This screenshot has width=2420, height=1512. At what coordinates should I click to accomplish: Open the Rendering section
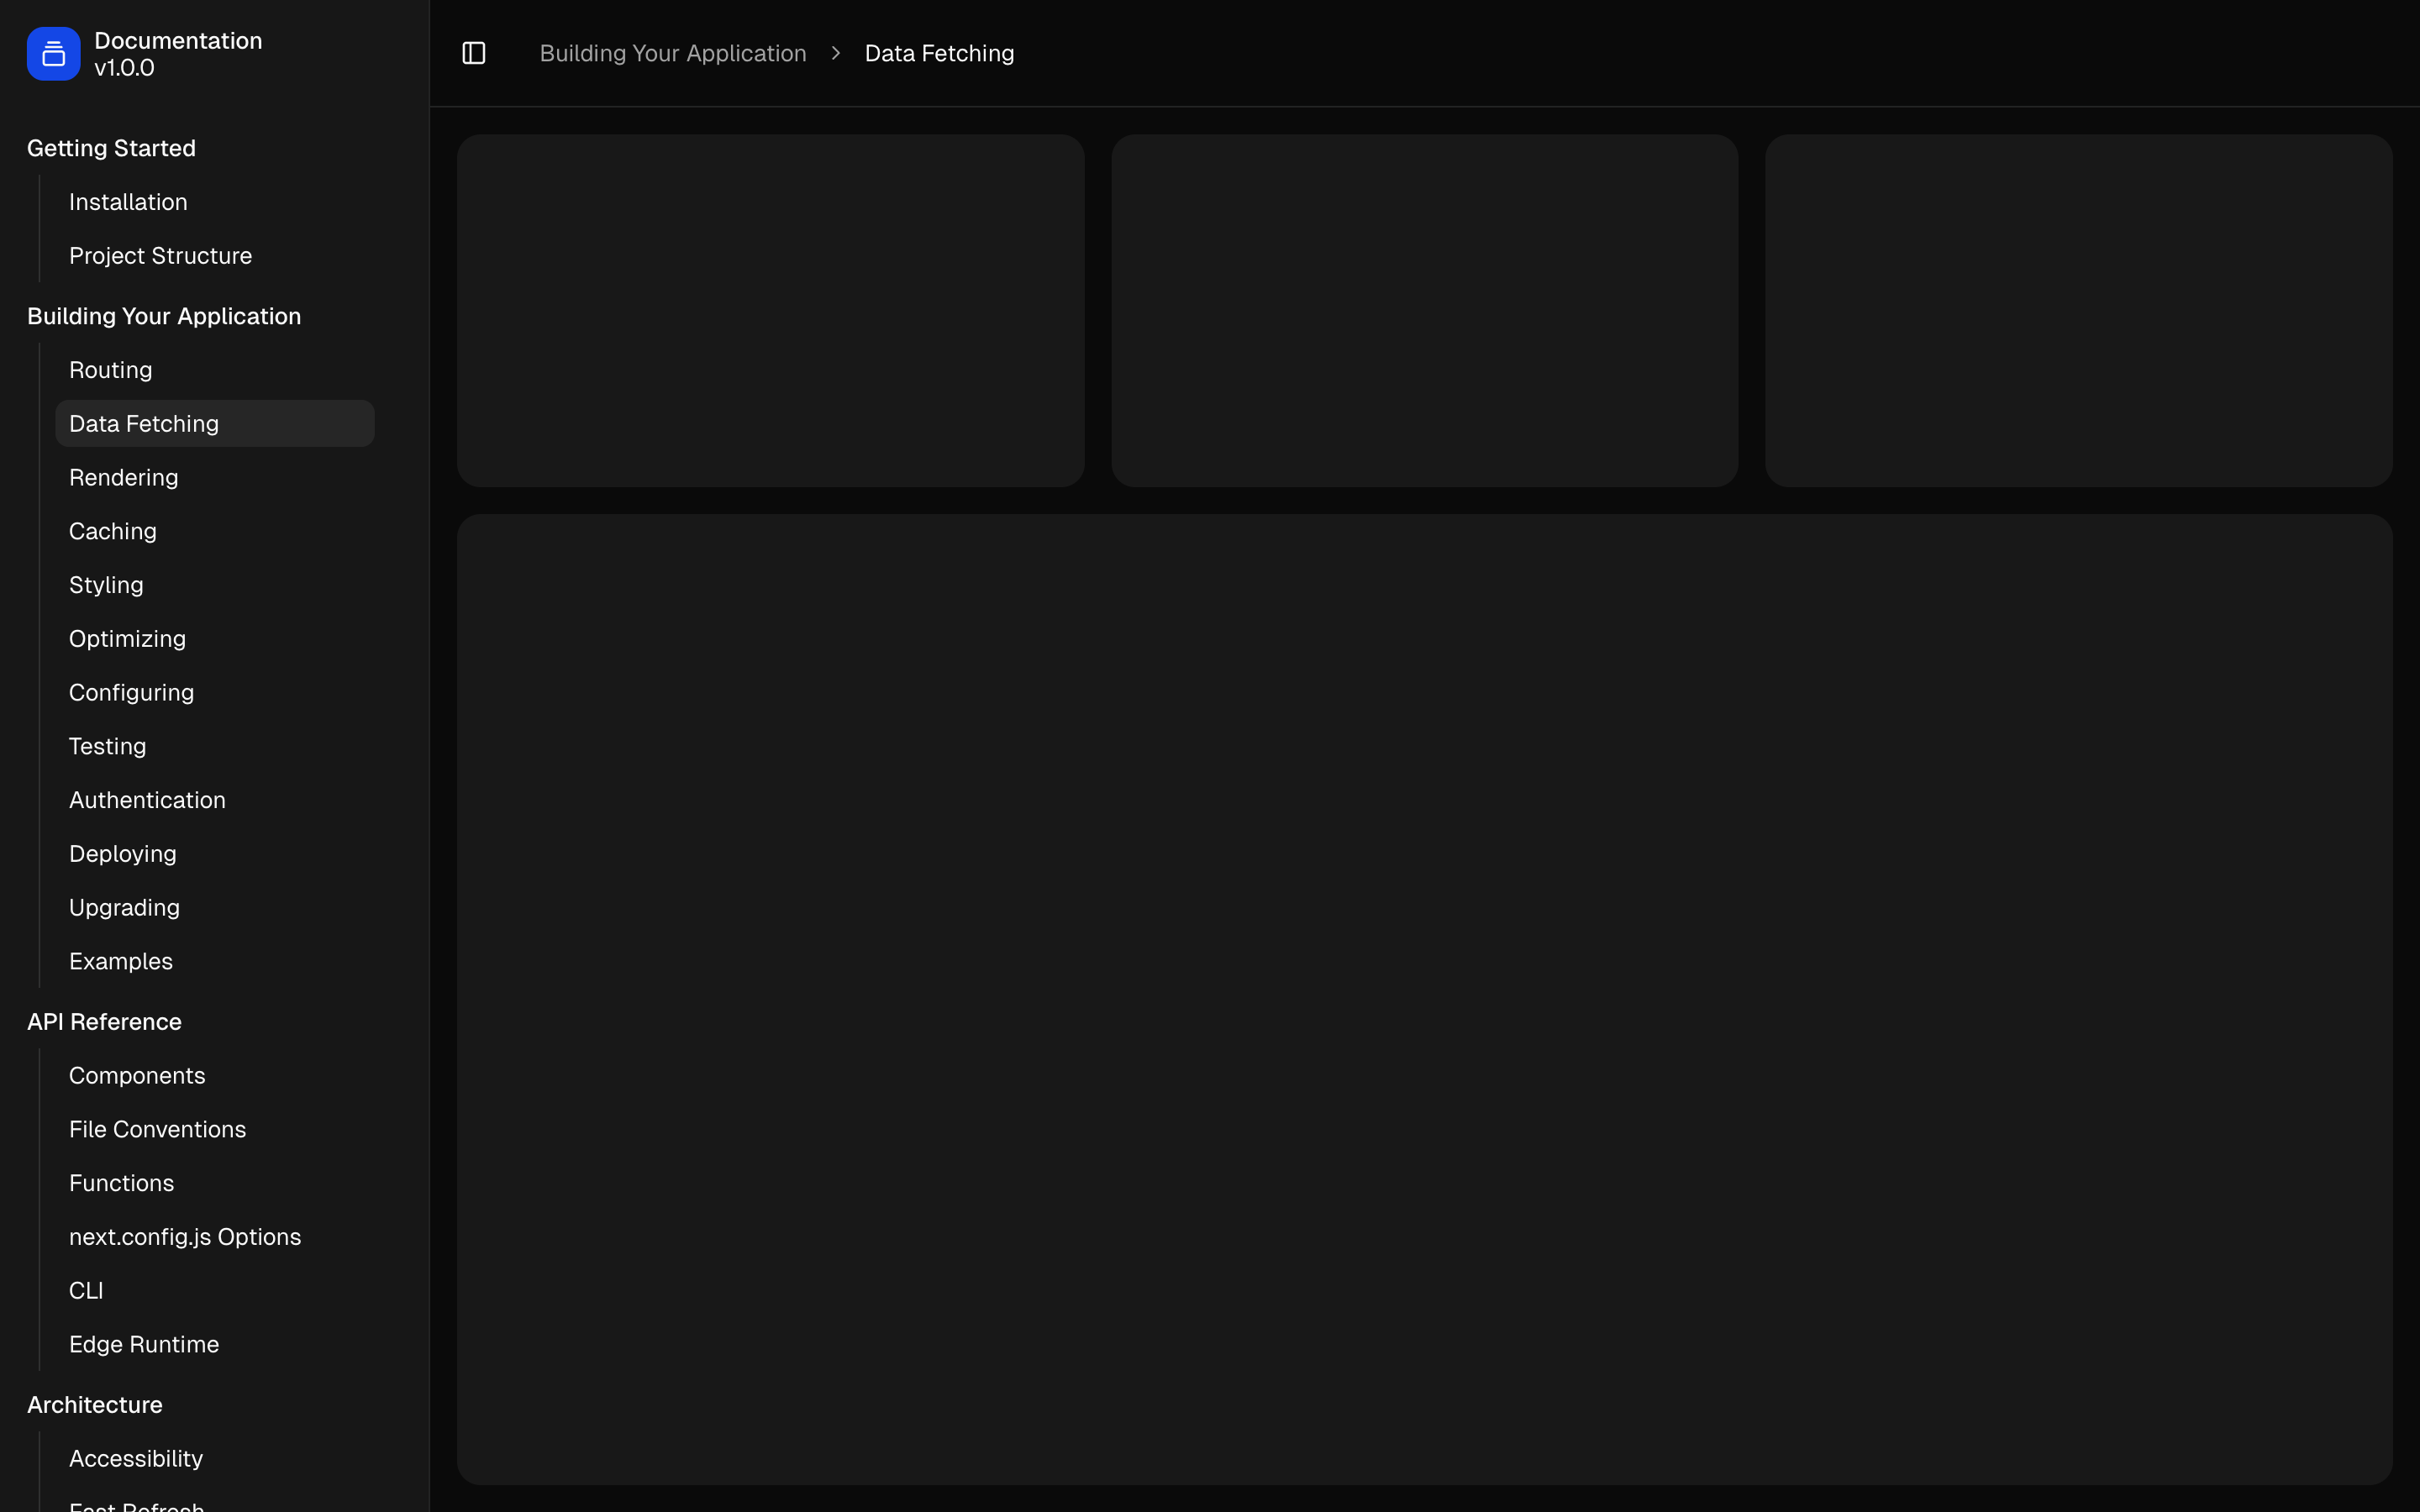click(x=123, y=478)
